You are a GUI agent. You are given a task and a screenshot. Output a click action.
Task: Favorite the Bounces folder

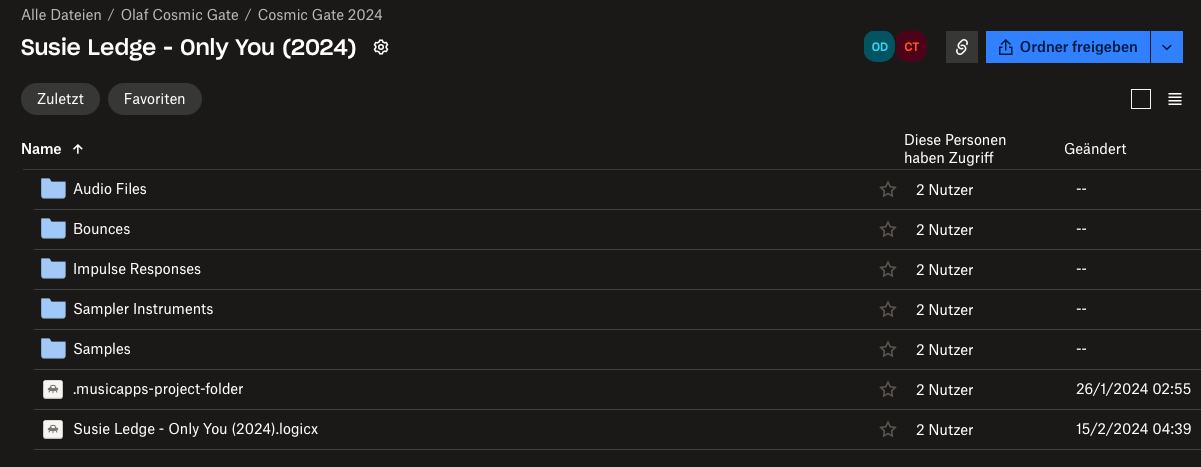(888, 230)
